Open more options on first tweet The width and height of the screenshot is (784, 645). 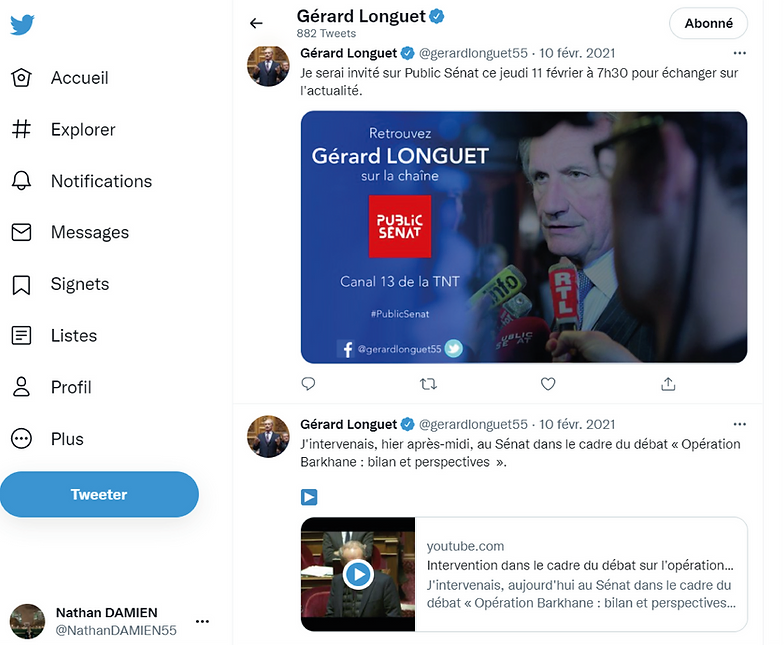click(739, 53)
